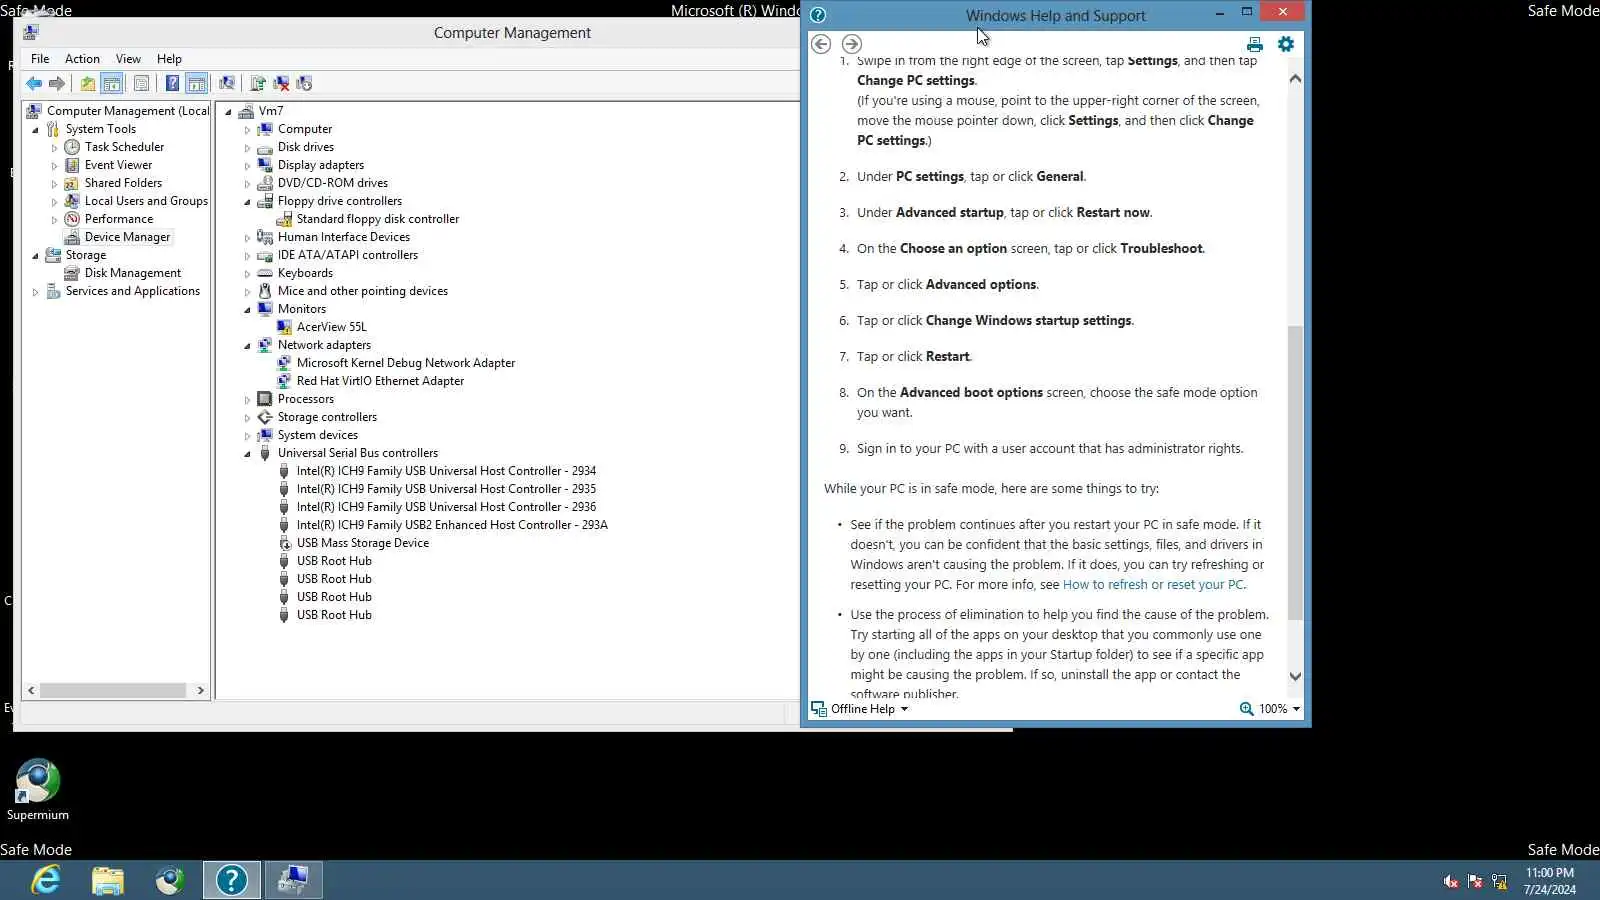Click the Disable device toolbar icon

point(304,83)
